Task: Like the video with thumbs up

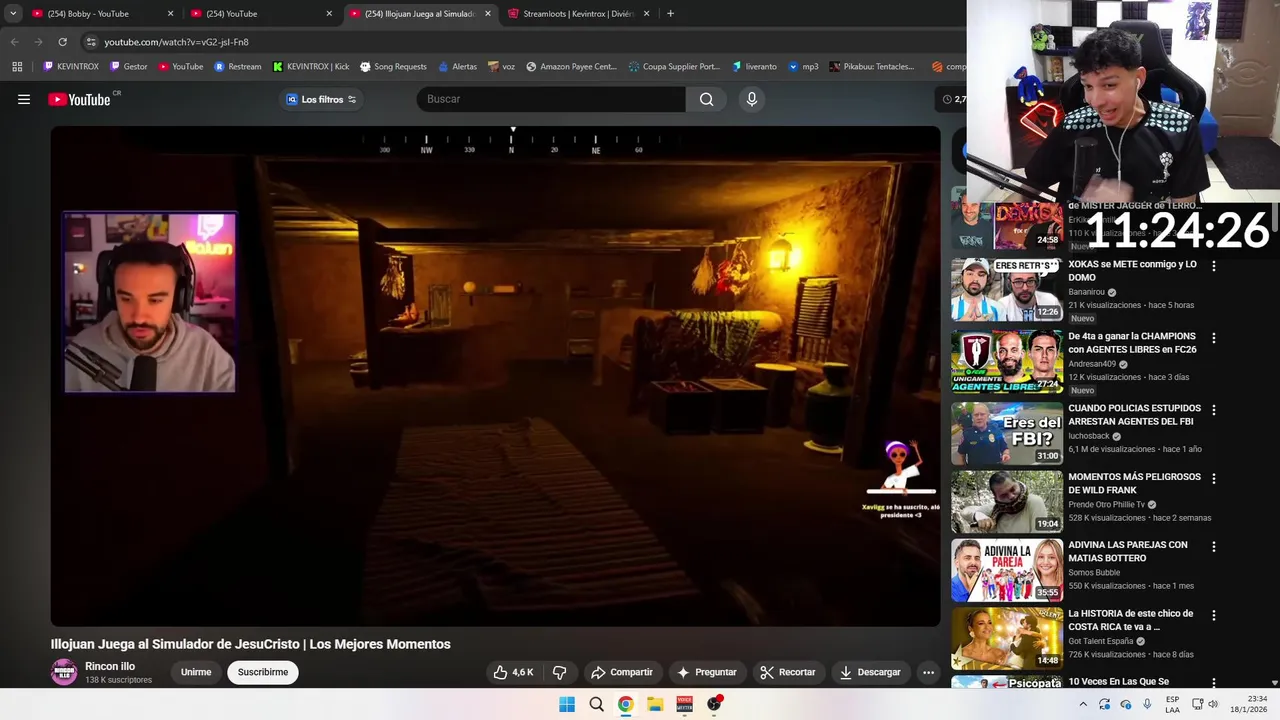Action: pos(514,672)
